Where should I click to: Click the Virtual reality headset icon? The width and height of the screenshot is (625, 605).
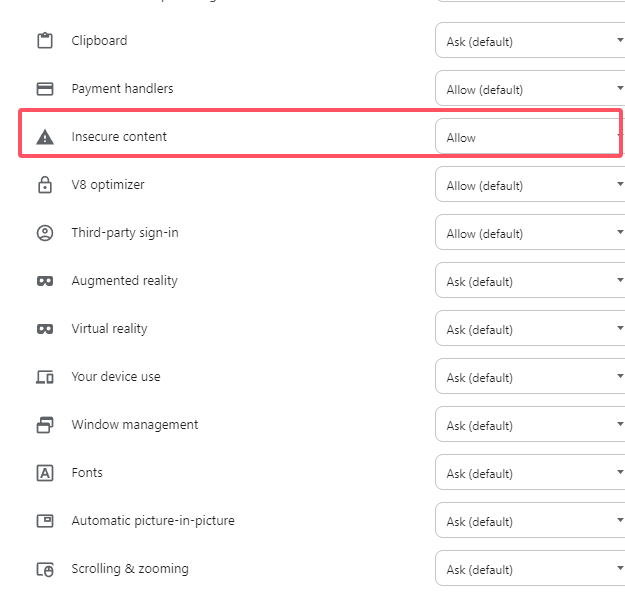(x=44, y=329)
